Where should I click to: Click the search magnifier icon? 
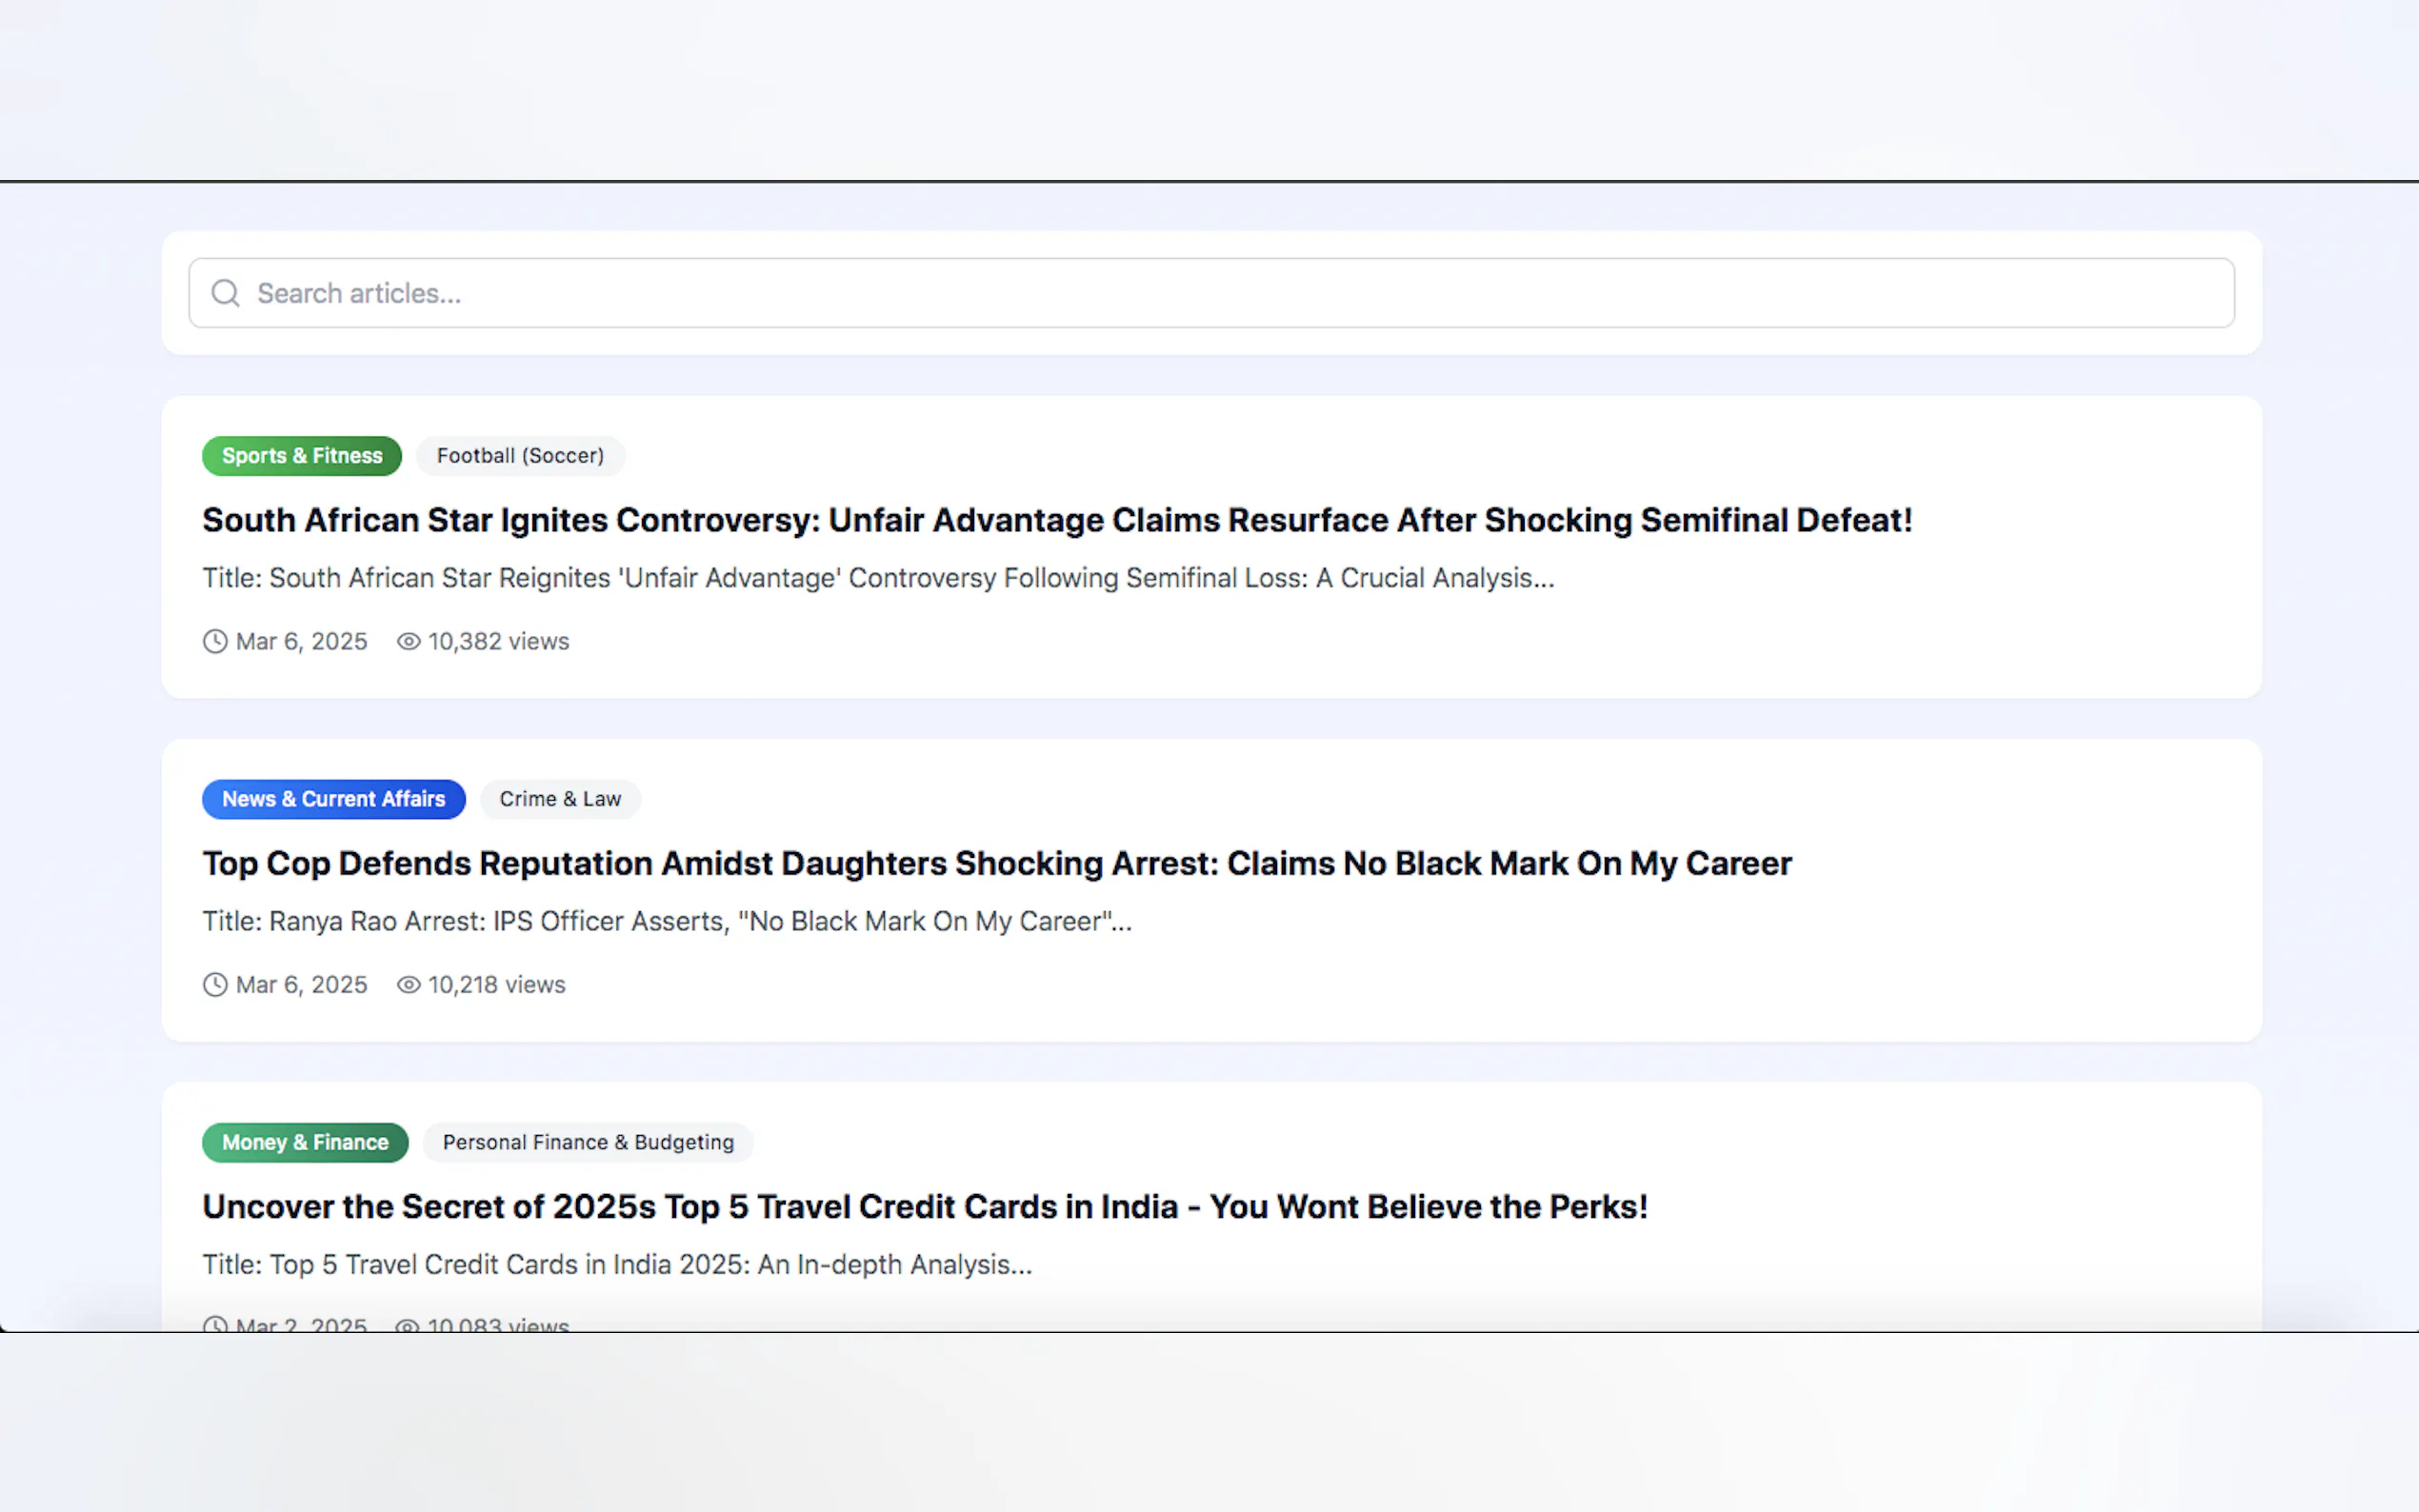[x=225, y=293]
